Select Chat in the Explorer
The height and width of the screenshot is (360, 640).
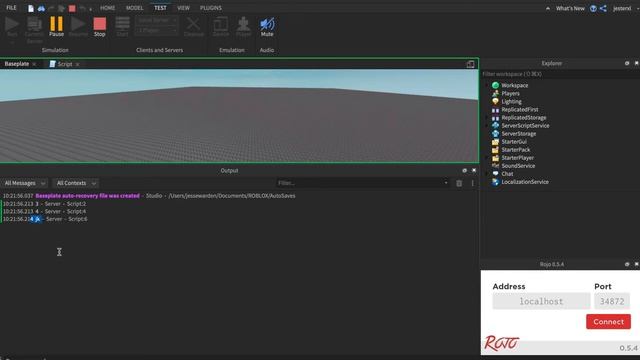(507, 174)
